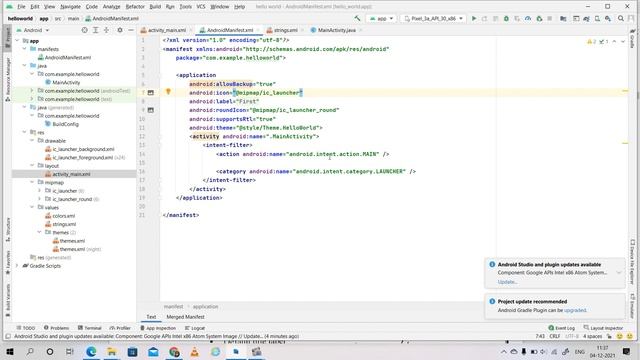640x360 pixels.
Task: Click the Debug app bug icon
Action: 506,18
